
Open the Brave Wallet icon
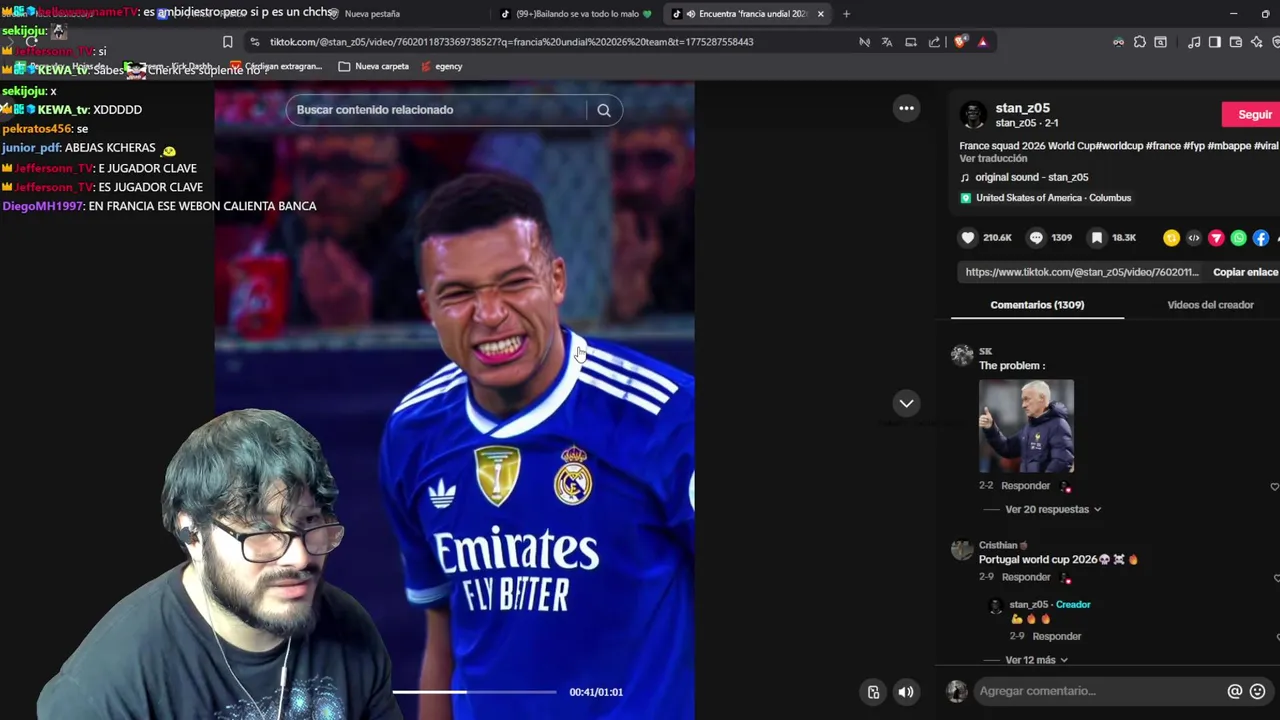(1236, 42)
